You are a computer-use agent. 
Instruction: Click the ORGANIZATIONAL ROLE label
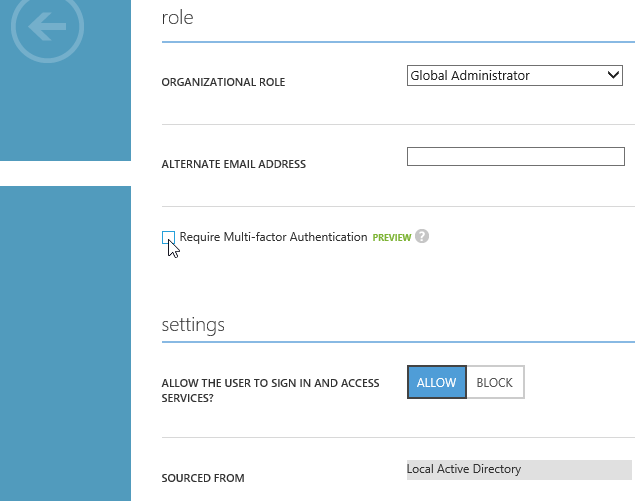[x=223, y=82]
